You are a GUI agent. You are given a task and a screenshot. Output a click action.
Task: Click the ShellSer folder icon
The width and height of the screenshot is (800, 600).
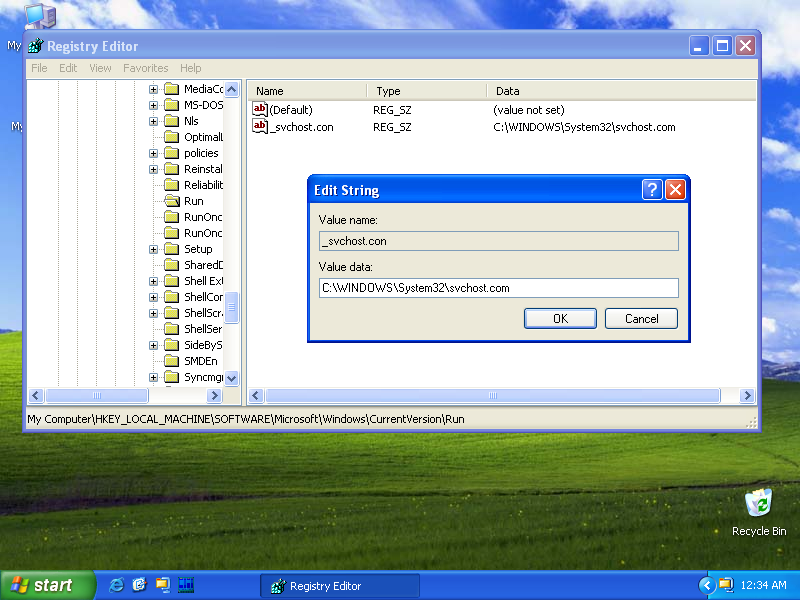click(x=171, y=329)
